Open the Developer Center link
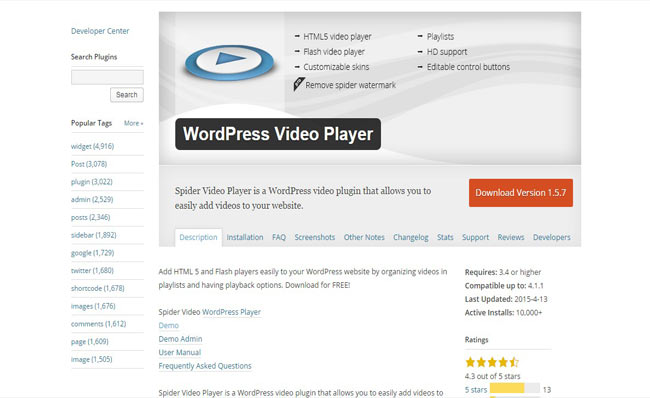This screenshot has width=650, height=398. (x=100, y=31)
